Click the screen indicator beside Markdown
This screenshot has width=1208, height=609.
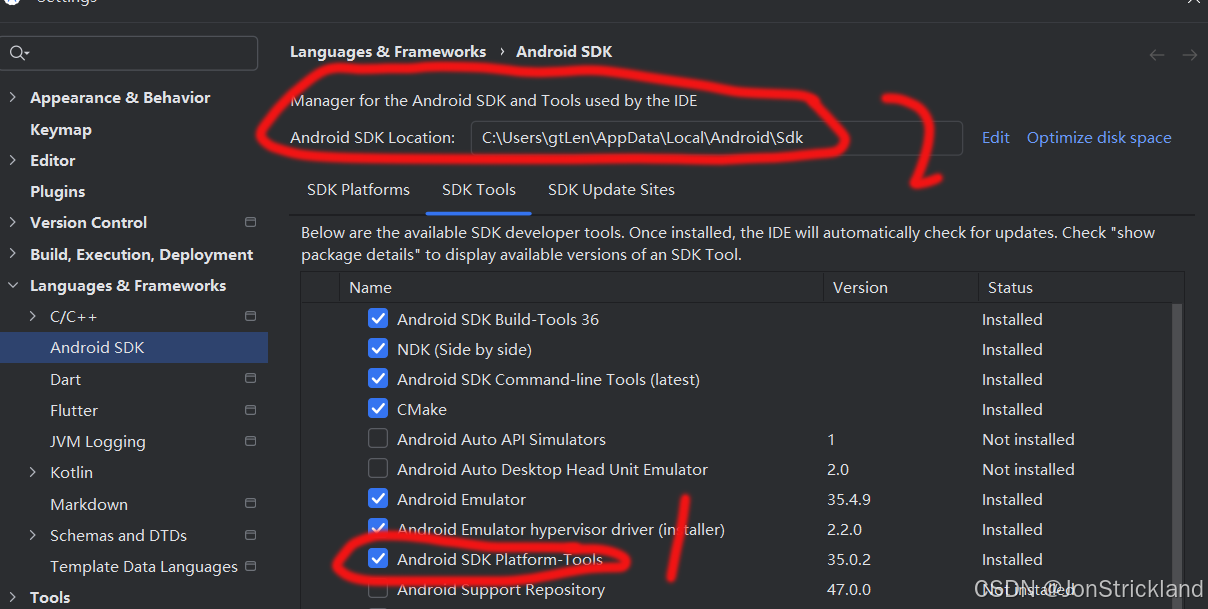click(x=249, y=503)
